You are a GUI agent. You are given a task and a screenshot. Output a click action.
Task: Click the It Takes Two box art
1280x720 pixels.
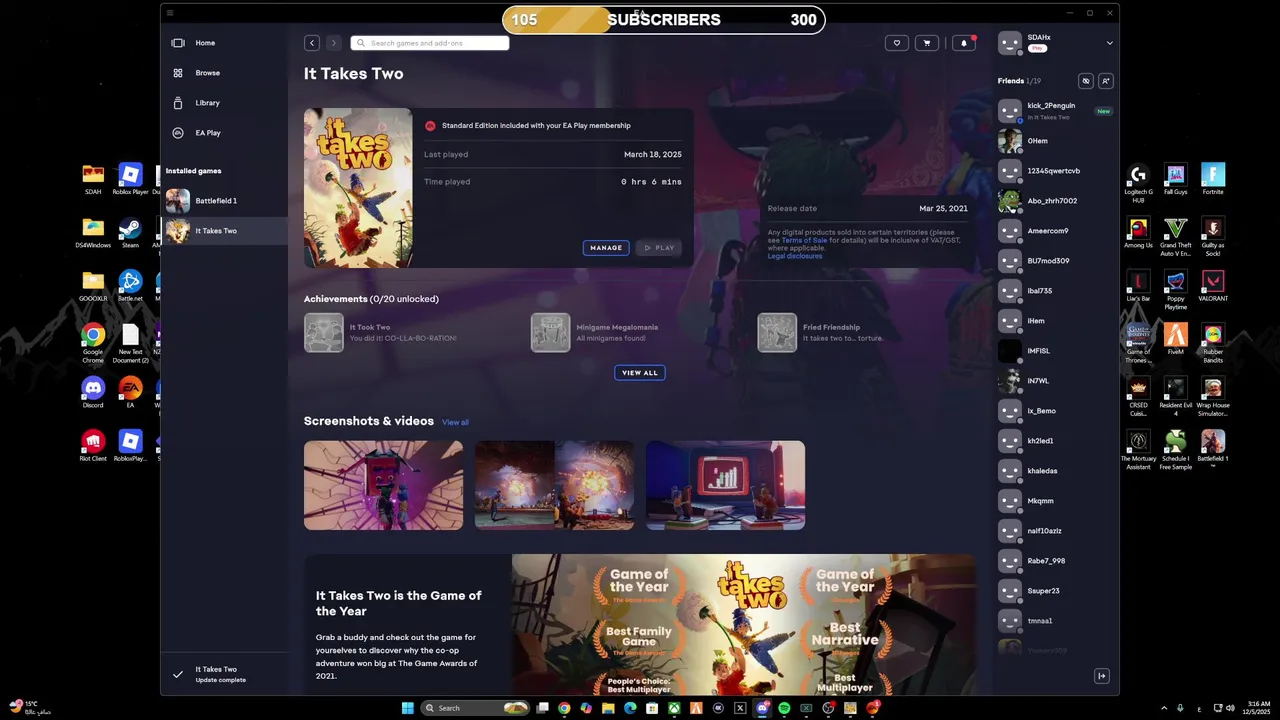tap(358, 188)
